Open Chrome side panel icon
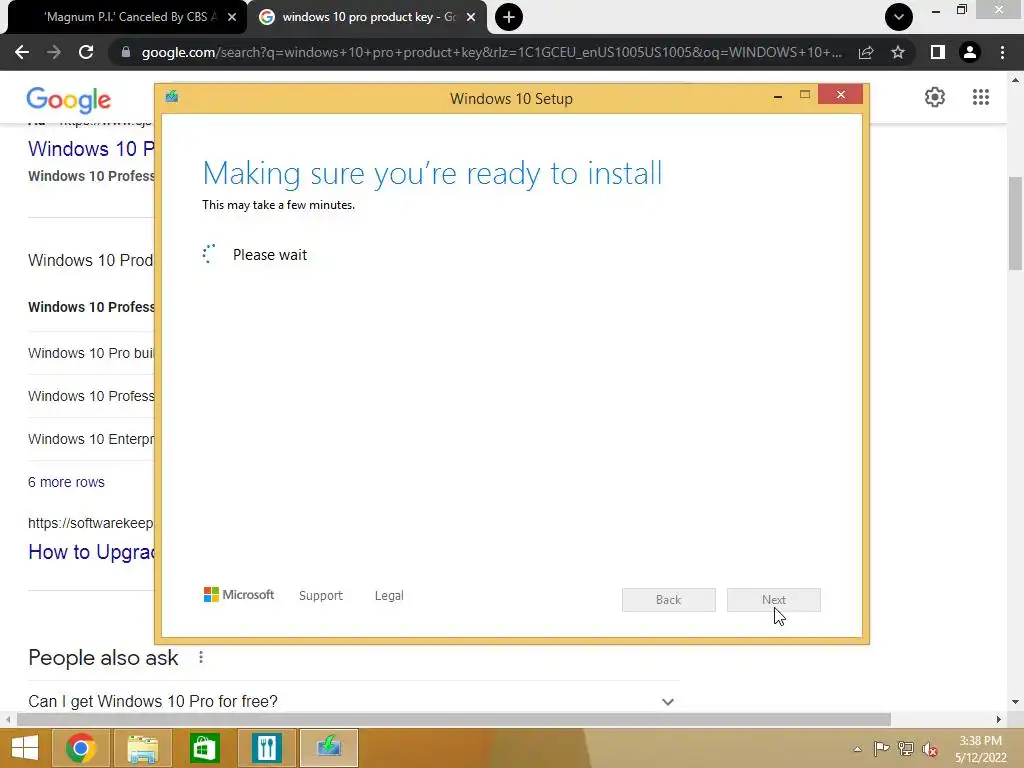 pos(938,52)
